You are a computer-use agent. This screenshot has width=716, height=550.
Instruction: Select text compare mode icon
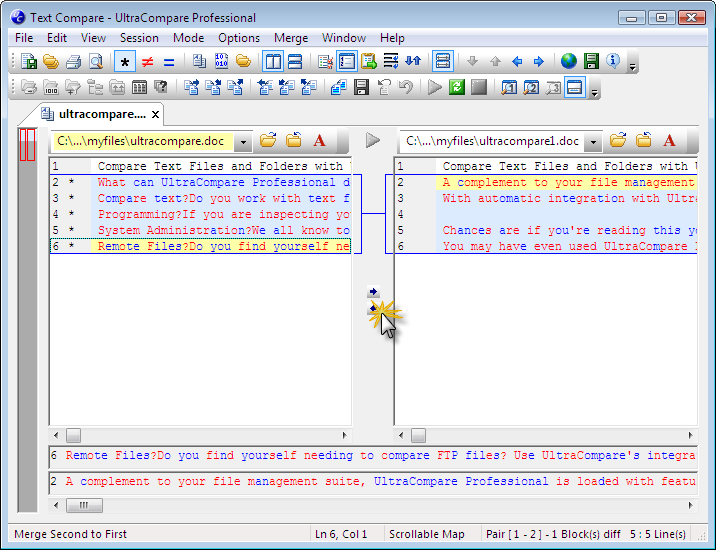tap(199, 61)
